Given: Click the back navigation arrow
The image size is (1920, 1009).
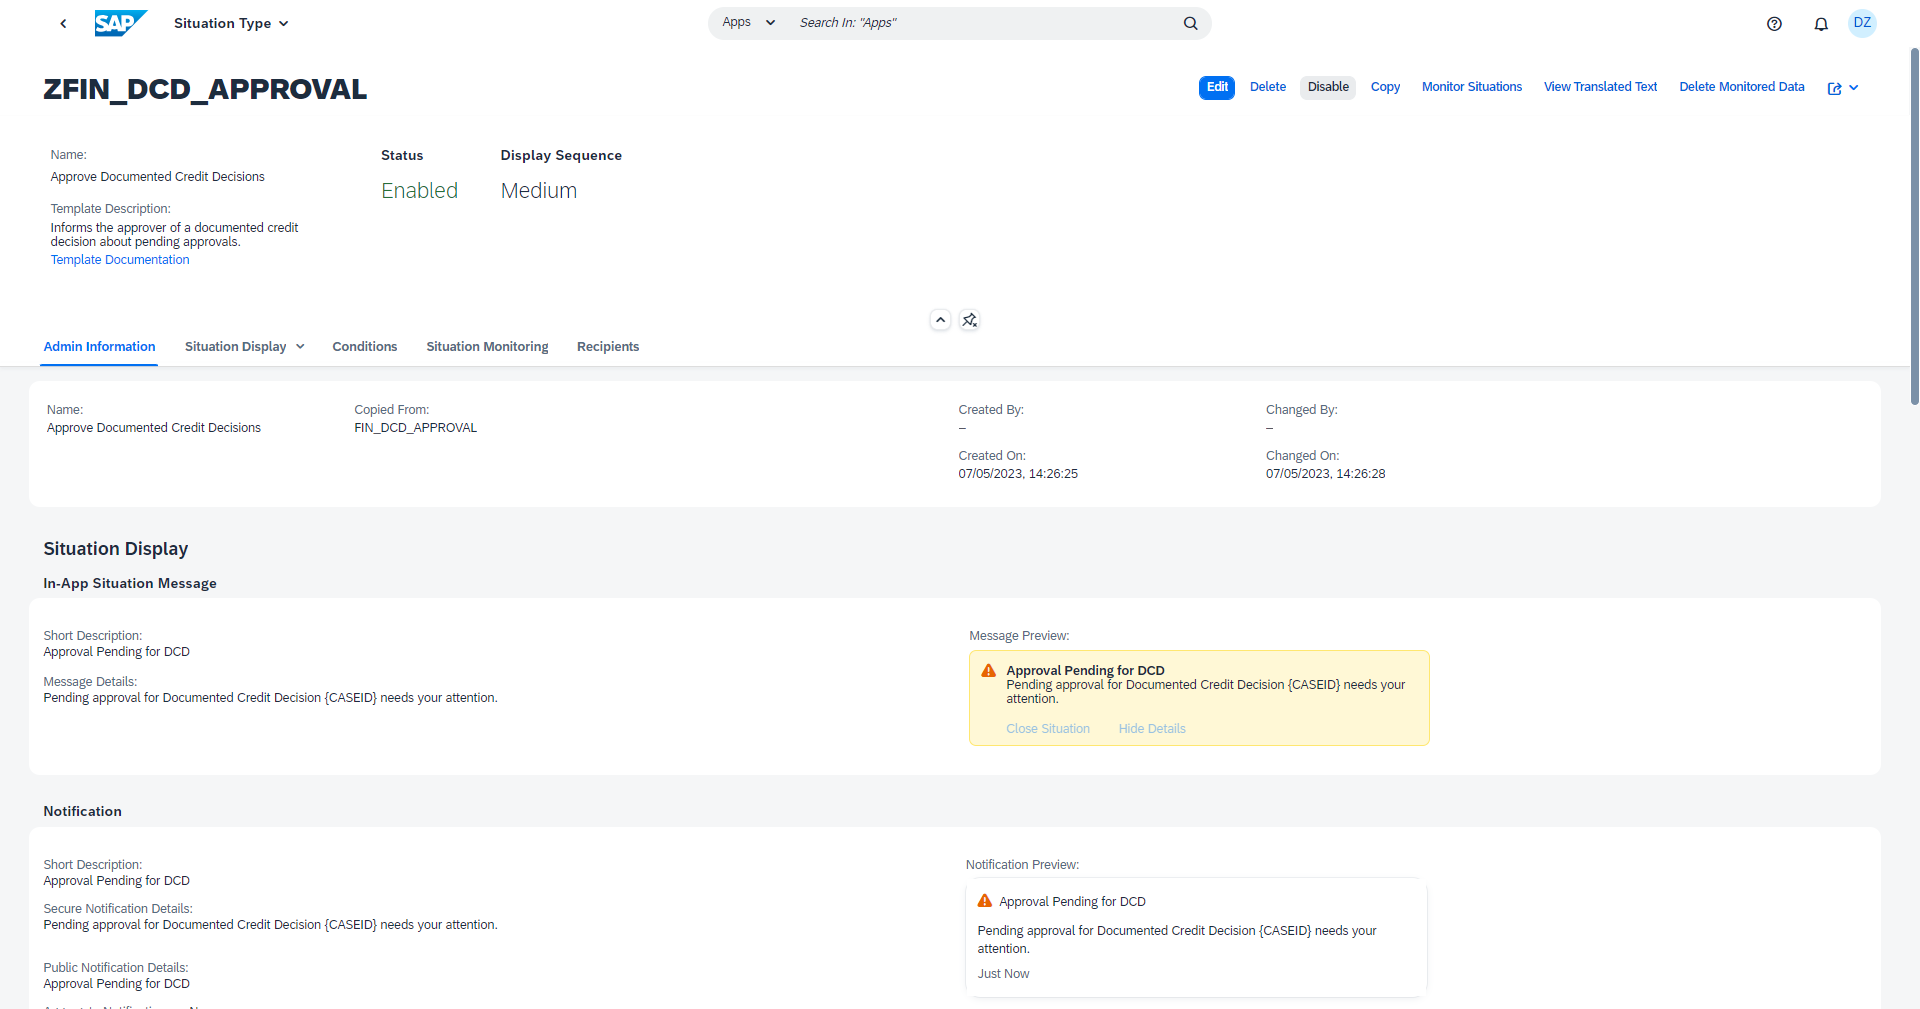Looking at the screenshot, I should (63, 23).
